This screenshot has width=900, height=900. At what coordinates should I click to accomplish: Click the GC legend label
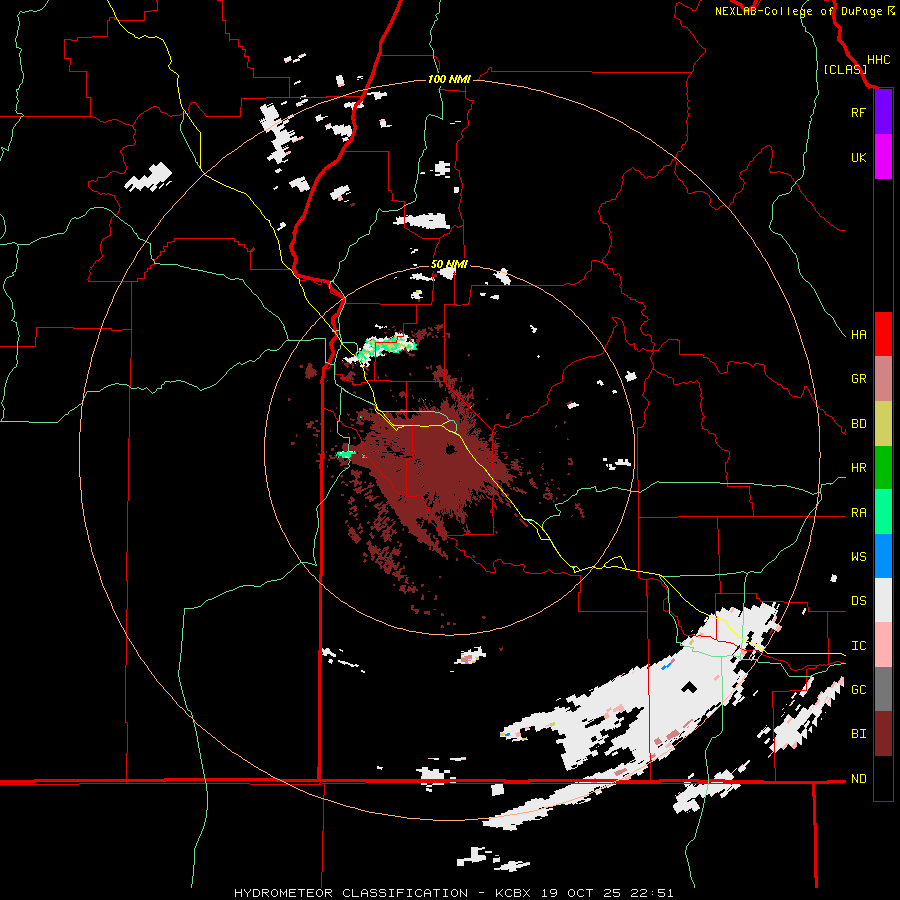tap(858, 690)
